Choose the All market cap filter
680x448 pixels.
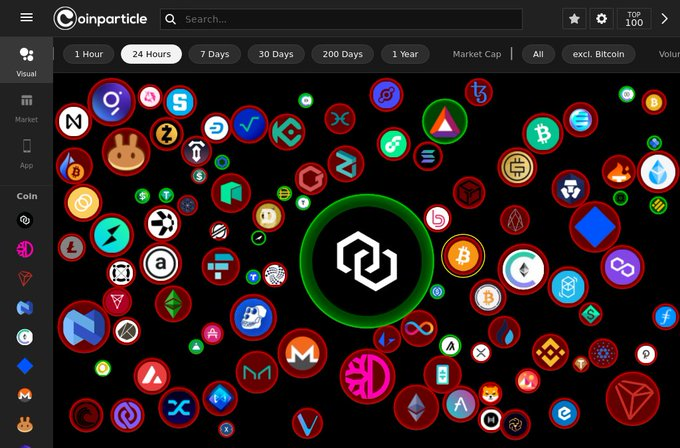(x=538, y=54)
